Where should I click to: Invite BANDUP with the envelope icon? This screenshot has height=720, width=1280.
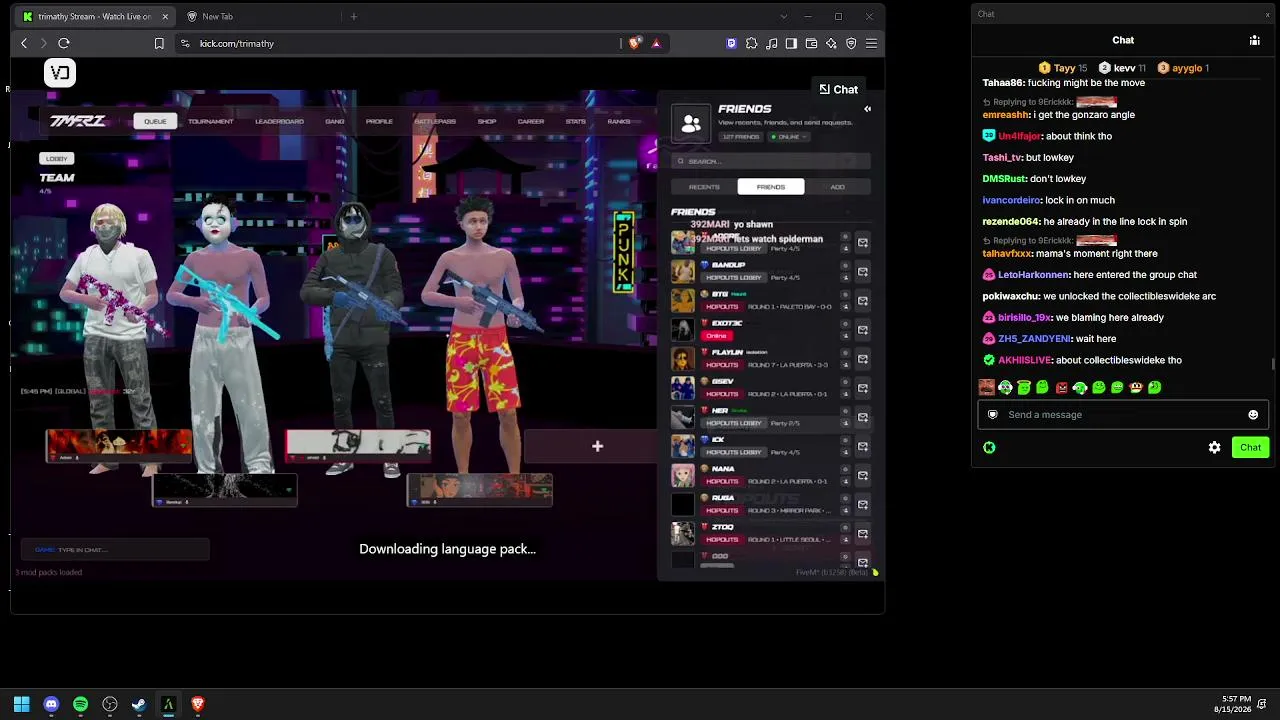[x=863, y=272]
